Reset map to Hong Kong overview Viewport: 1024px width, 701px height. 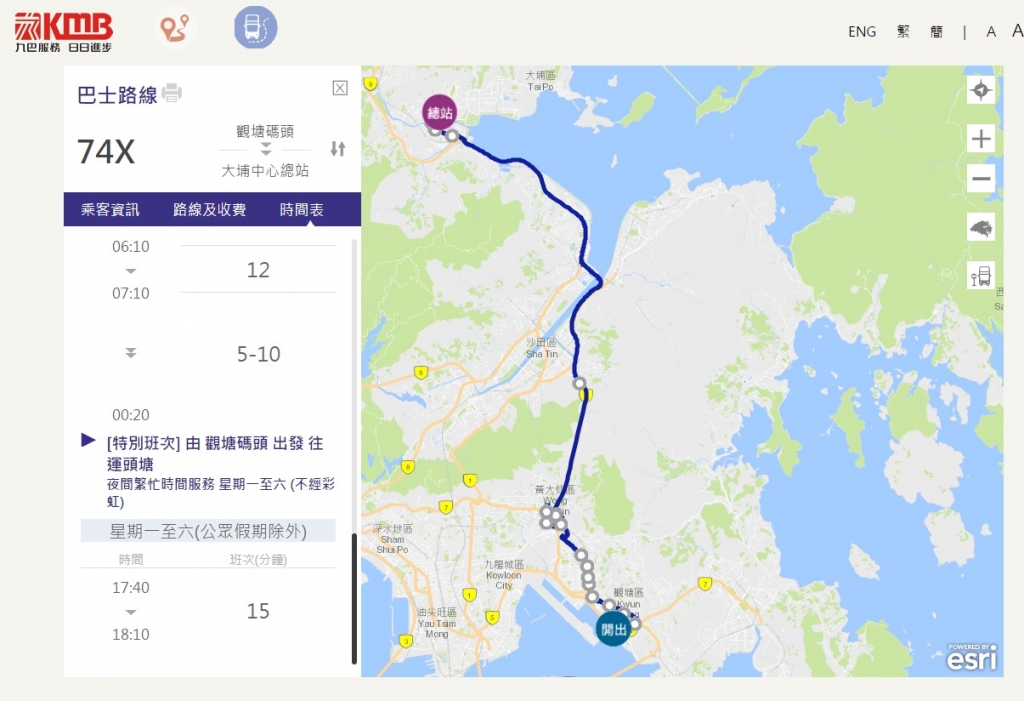[x=981, y=228]
